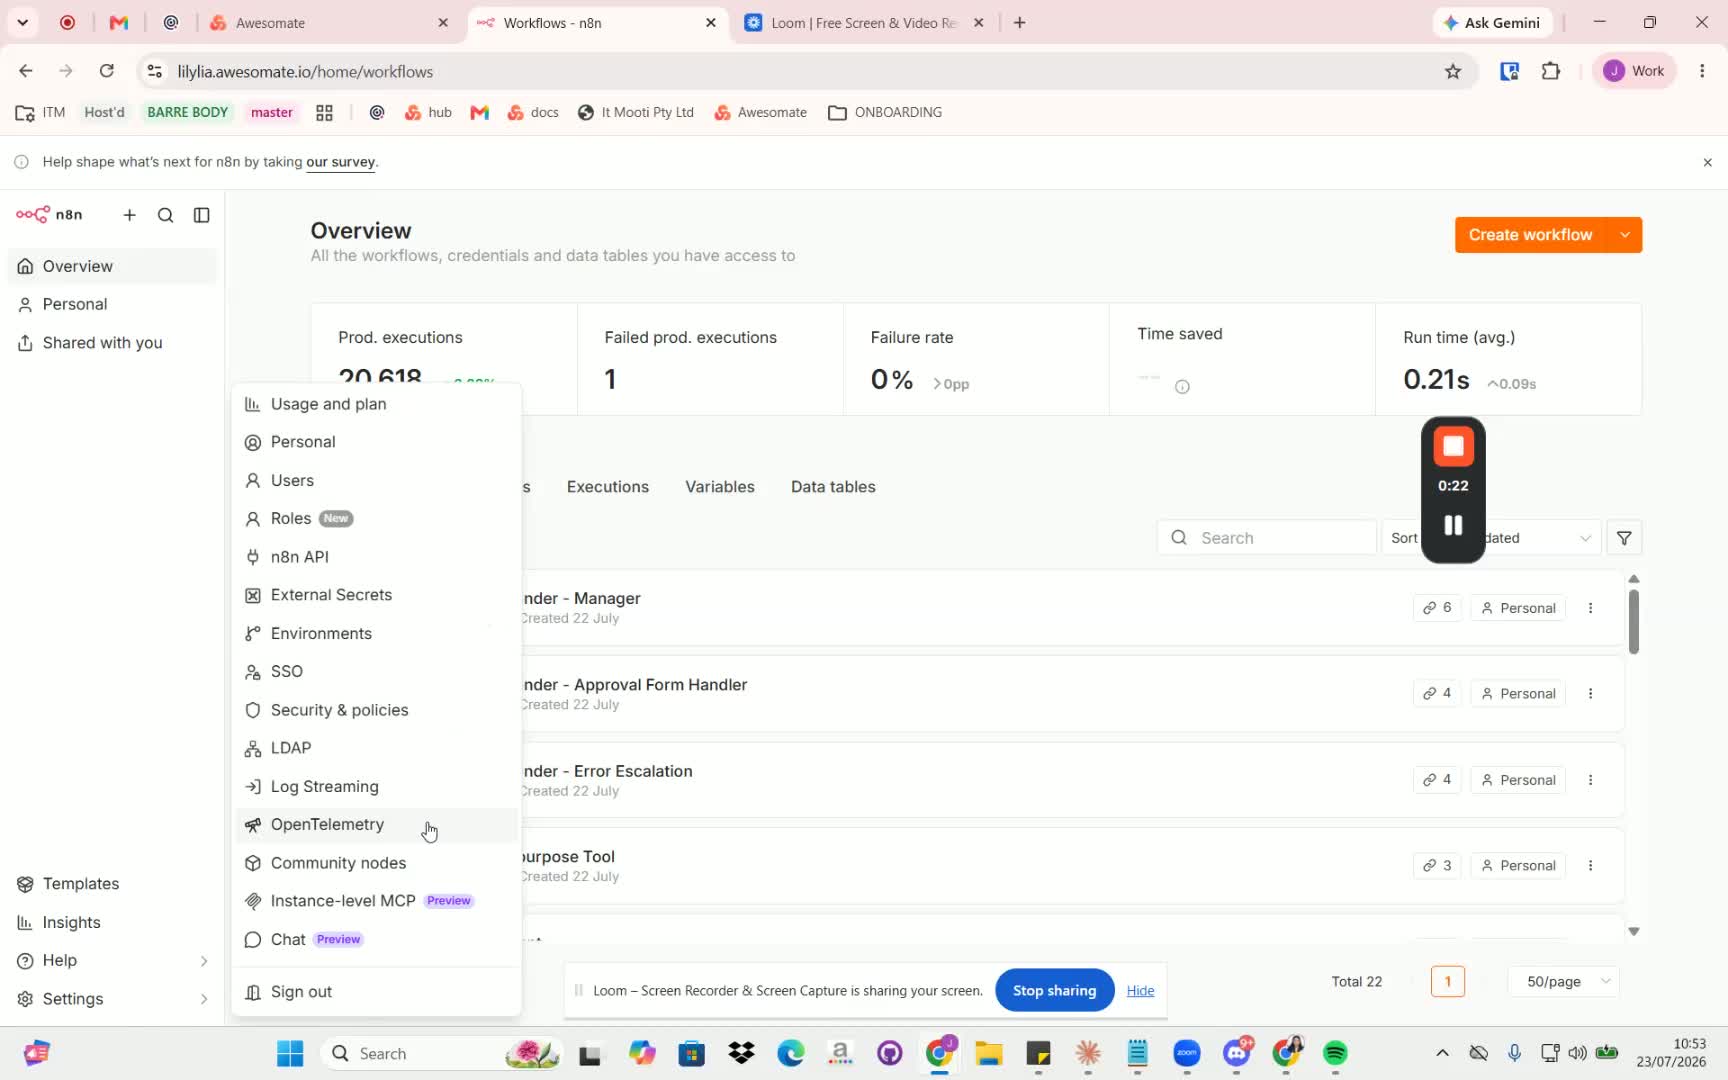The height and width of the screenshot is (1080, 1728).
Task: Open Dropbox from the taskbar
Action: 741,1053
